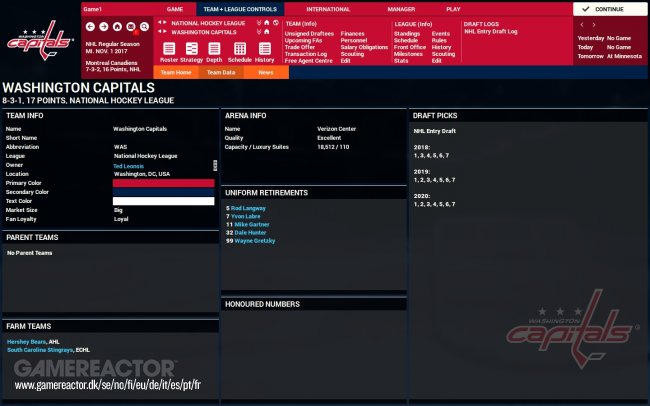Expand the National Hockey League dropdown chevron
The width and height of the screenshot is (650, 406).
259,23
